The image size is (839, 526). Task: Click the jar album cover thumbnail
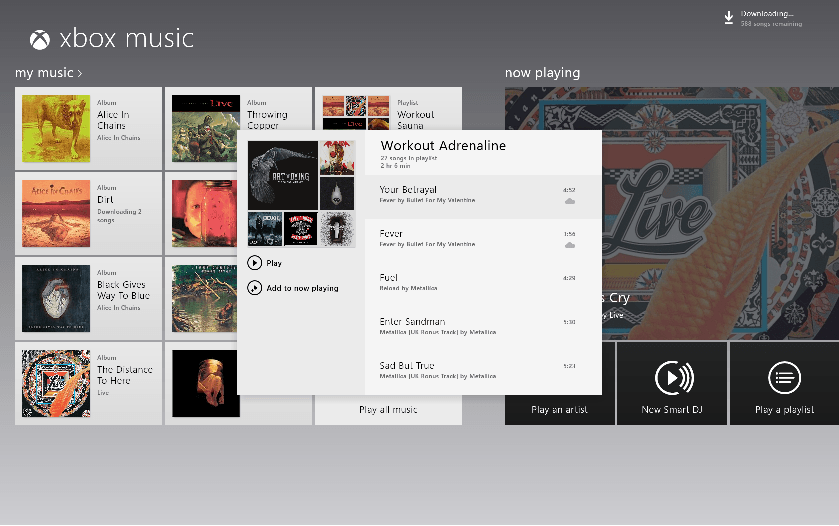tap(204, 214)
